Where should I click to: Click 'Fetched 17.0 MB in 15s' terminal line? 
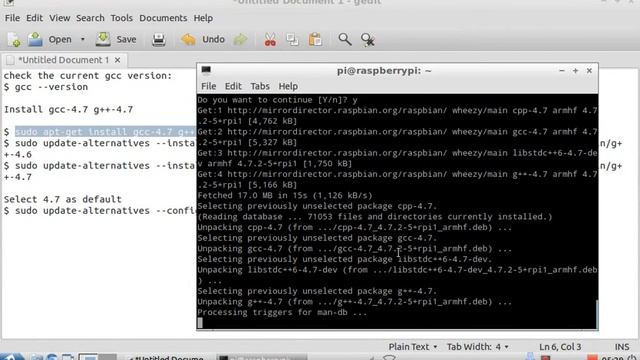285,195
